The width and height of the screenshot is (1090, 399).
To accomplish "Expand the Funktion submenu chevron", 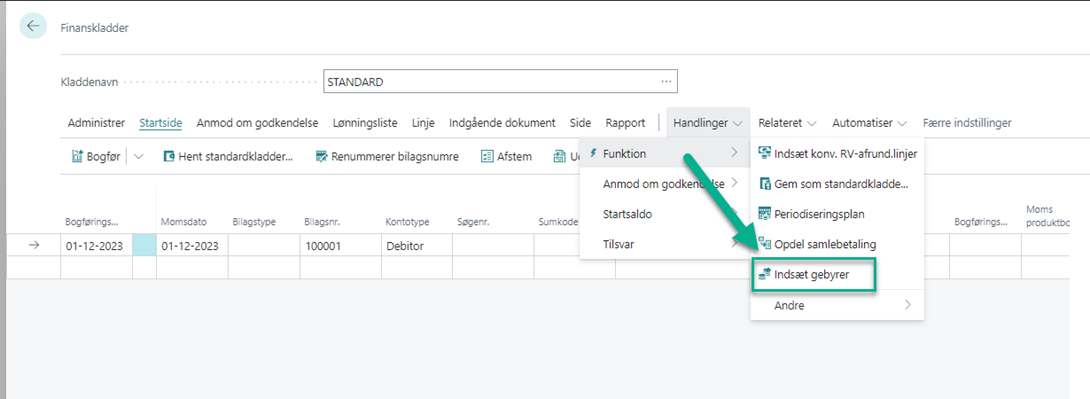I will click(735, 153).
